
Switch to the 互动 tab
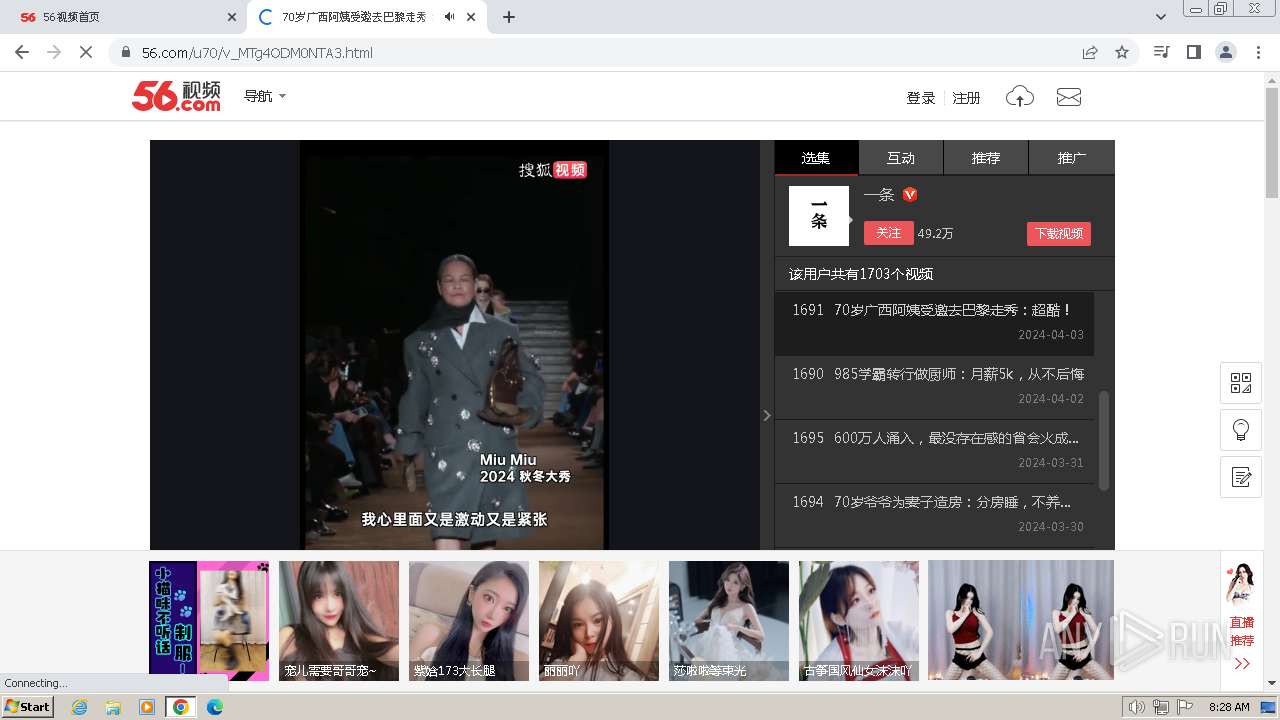pos(901,158)
